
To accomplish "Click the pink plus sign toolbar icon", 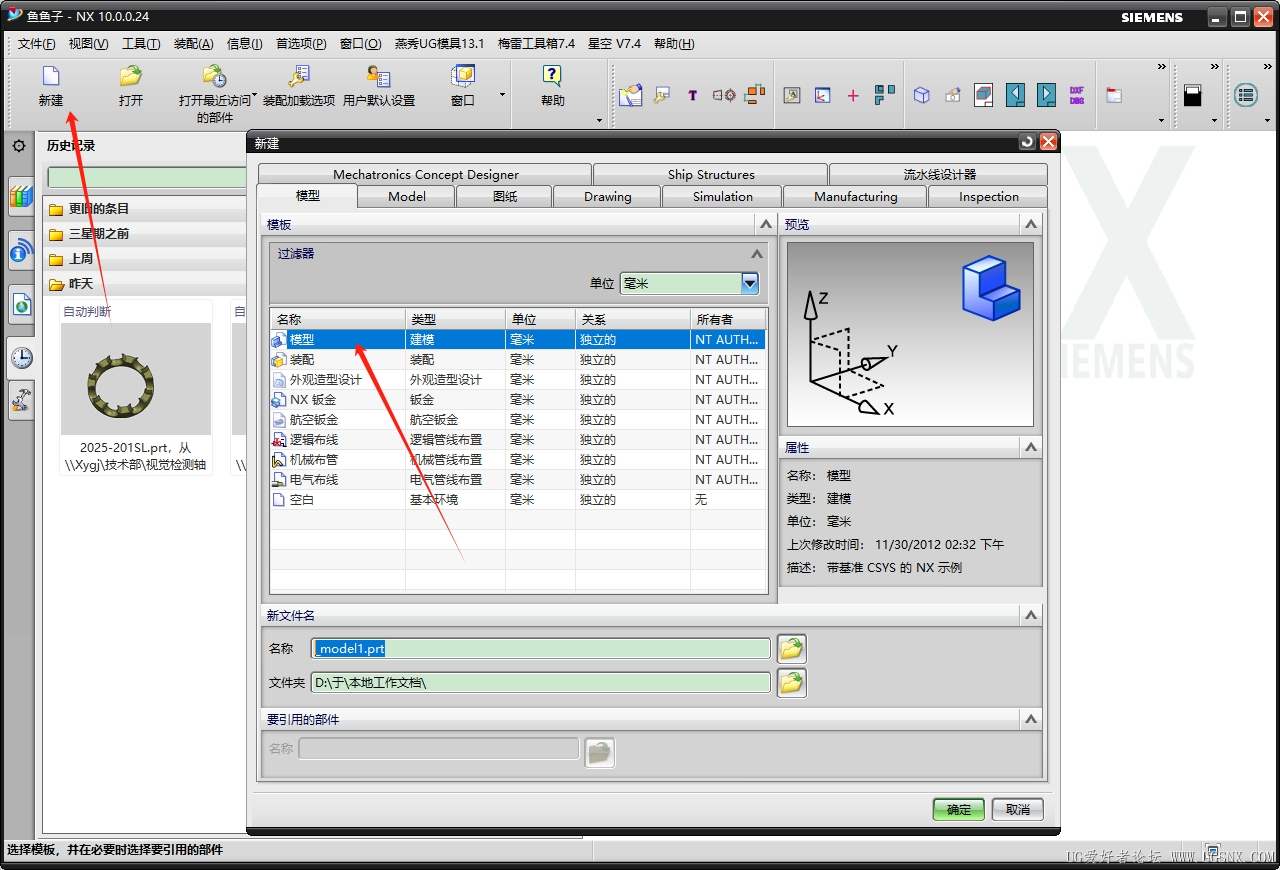I will click(x=852, y=95).
